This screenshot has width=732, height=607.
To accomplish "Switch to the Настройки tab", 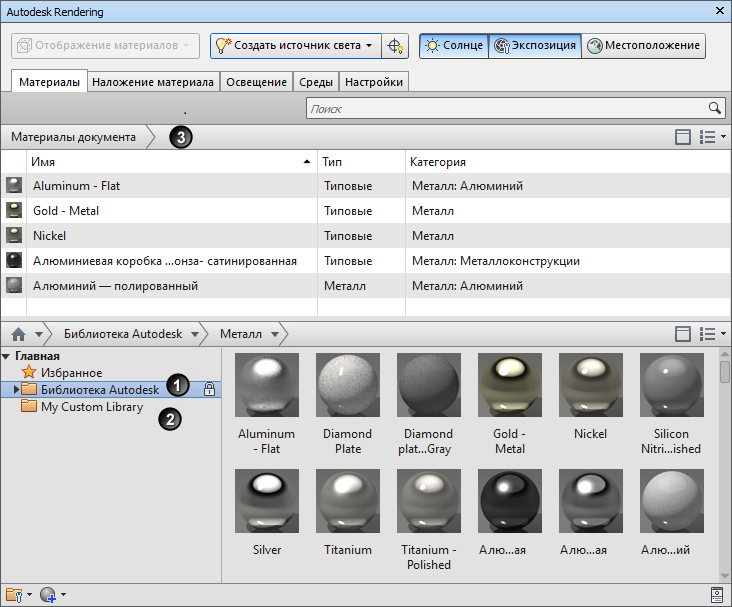I will tap(374, 82).
